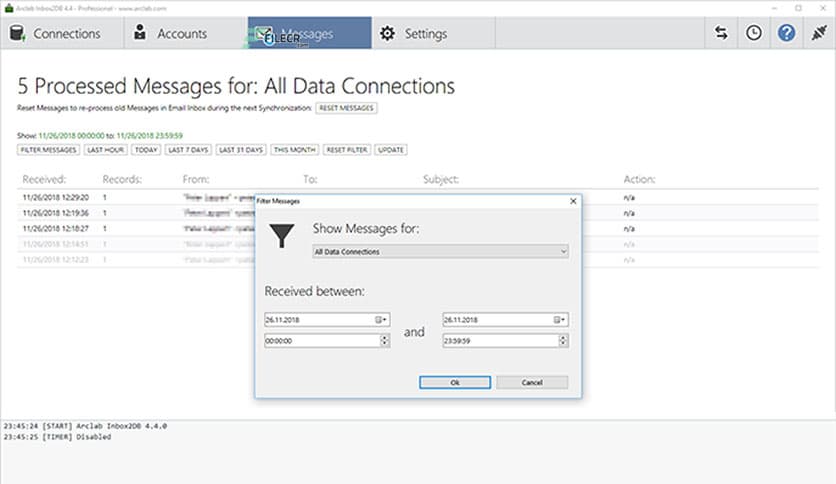Image resolution: width=836 pixels, height=484 pixels.
Task: Click the plug connection icon at far right
Action: coord(819,33)
